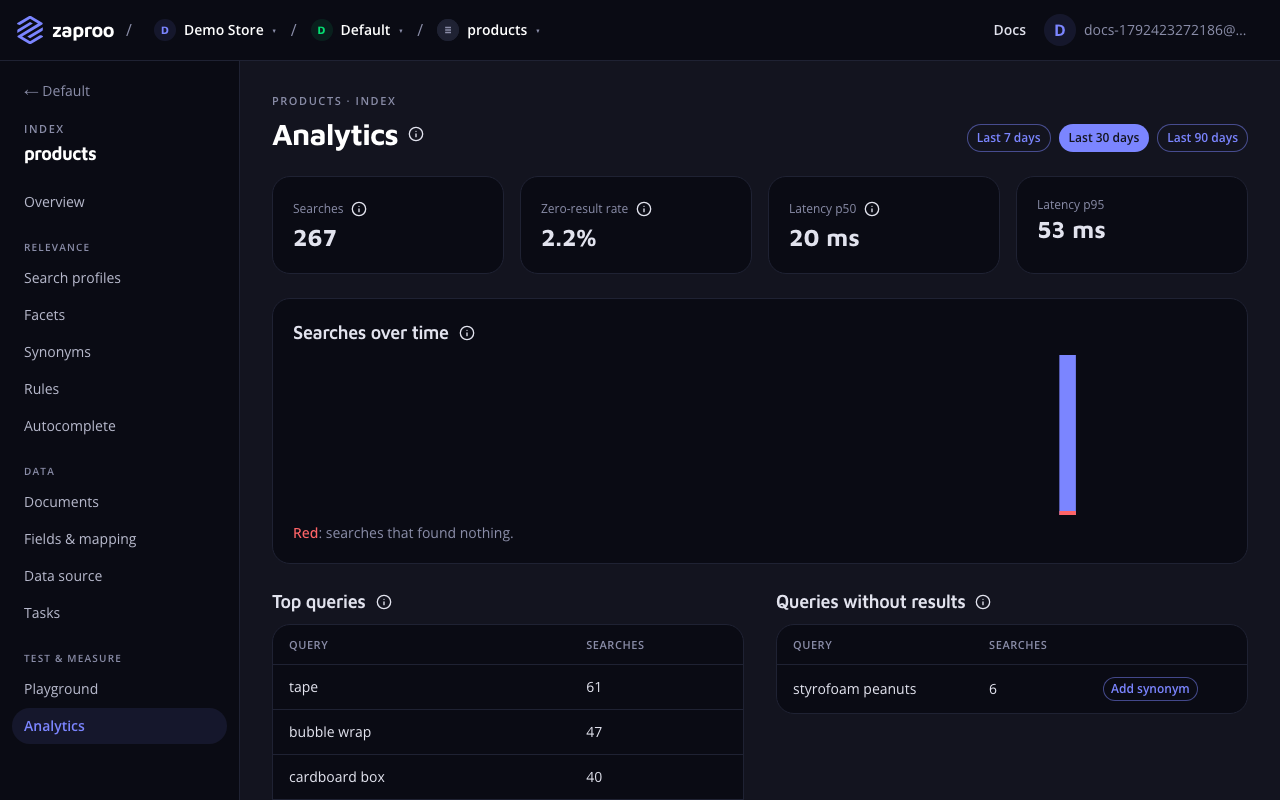Expand the Demo Store dropdown

coord(275,31)
